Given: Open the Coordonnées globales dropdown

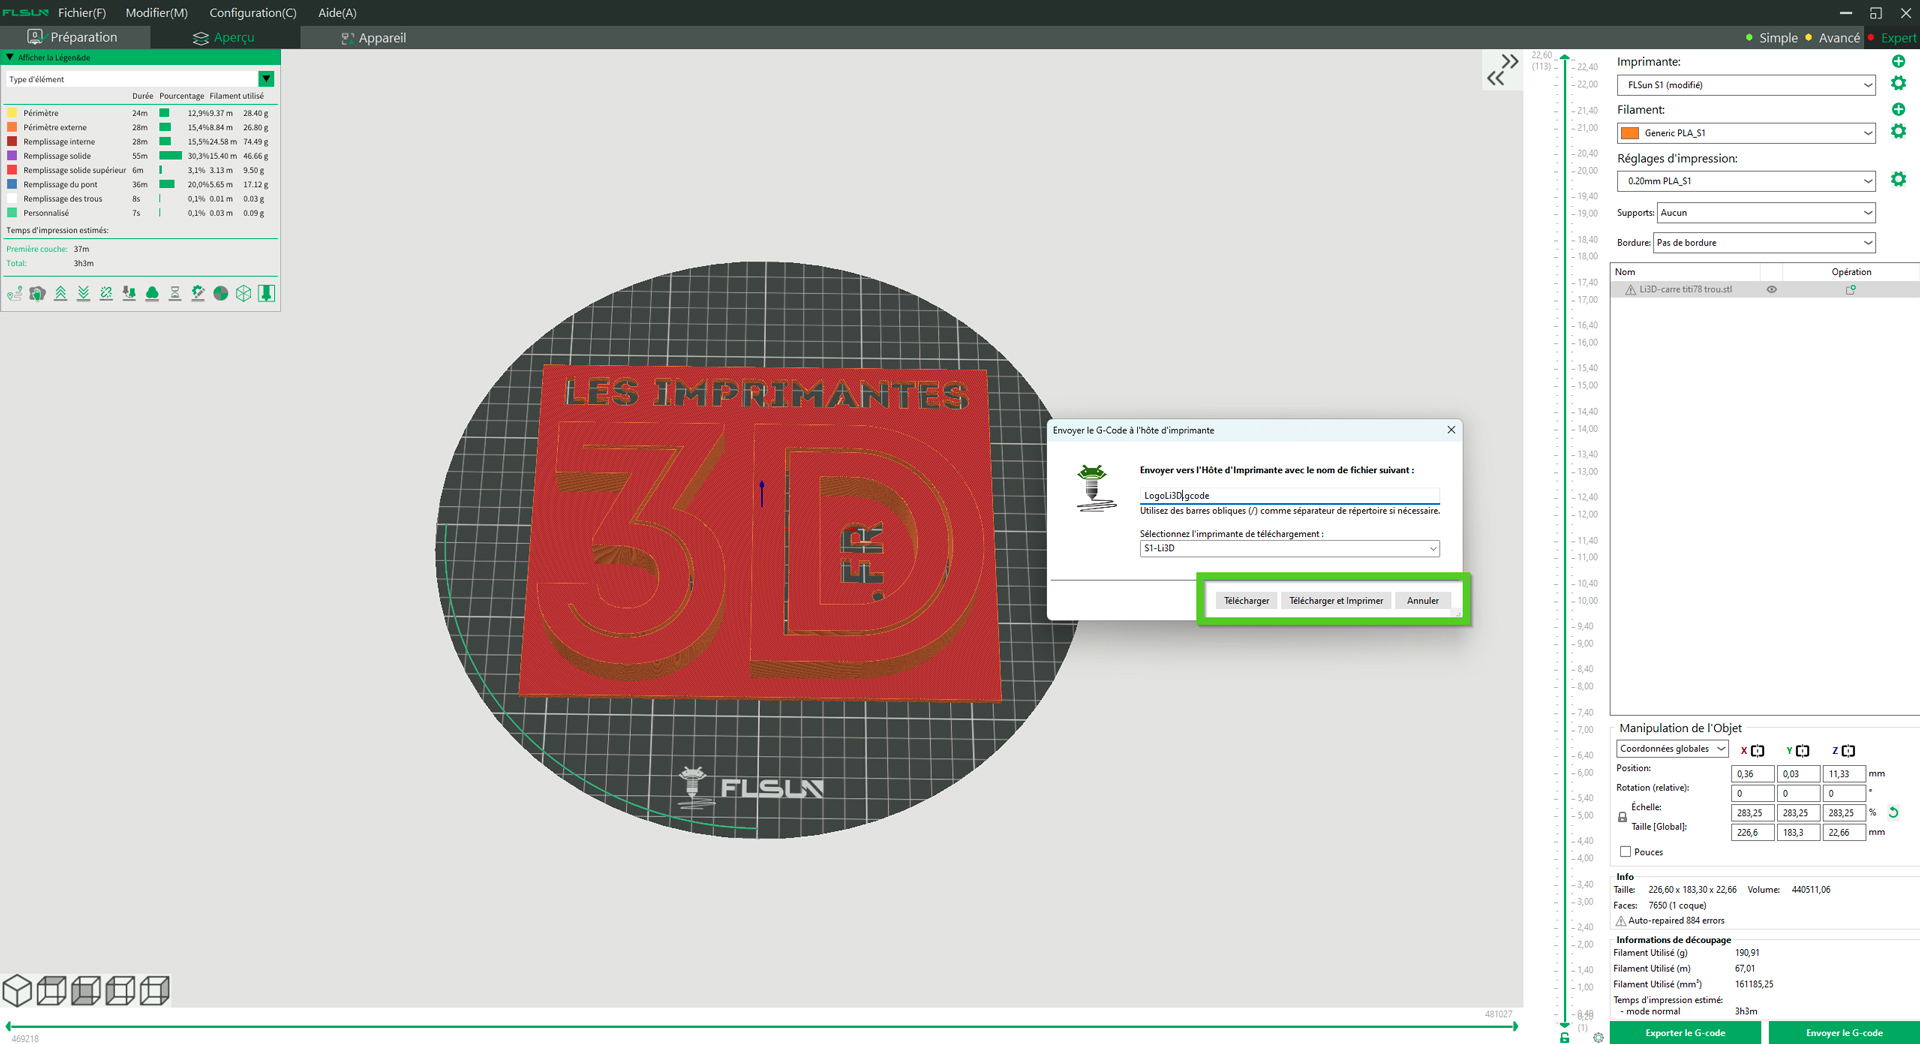Looking at the screenshot, I should [x=1672, y=749].
